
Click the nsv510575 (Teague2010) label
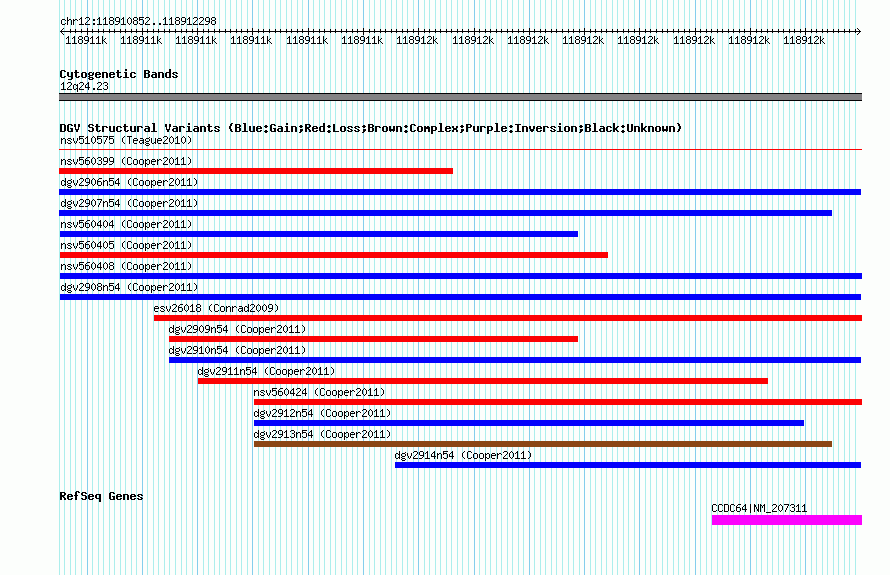coord(126,140)
